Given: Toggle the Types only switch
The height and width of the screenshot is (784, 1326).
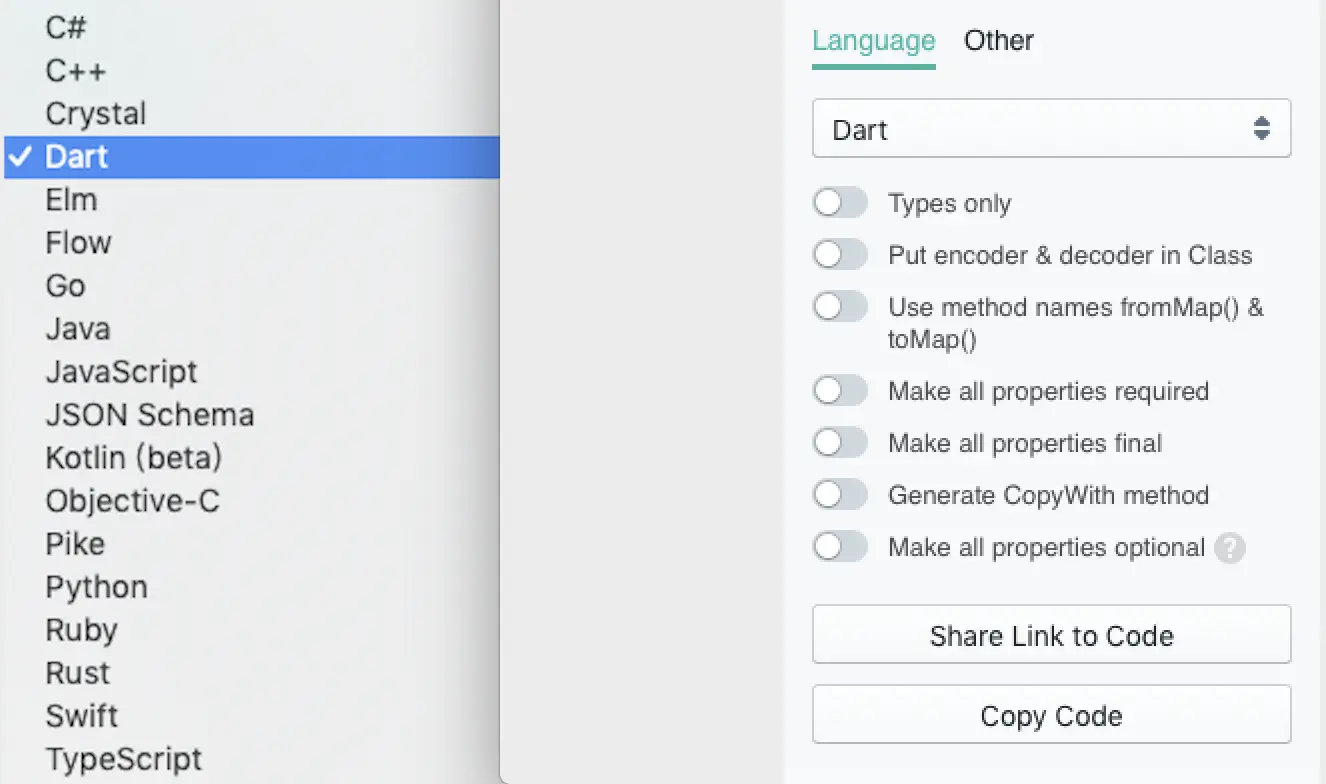Looking at the screenshot, I should click(x=840, y=203).
